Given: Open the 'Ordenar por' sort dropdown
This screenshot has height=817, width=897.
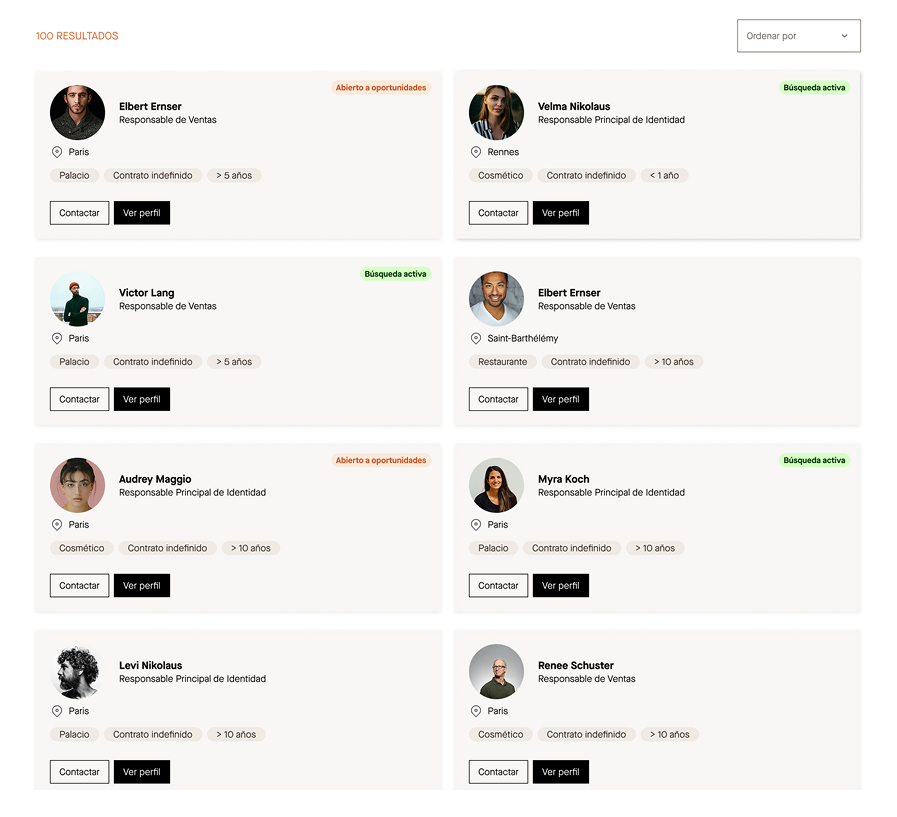Looking at the screenshot, I should point(797,36).
